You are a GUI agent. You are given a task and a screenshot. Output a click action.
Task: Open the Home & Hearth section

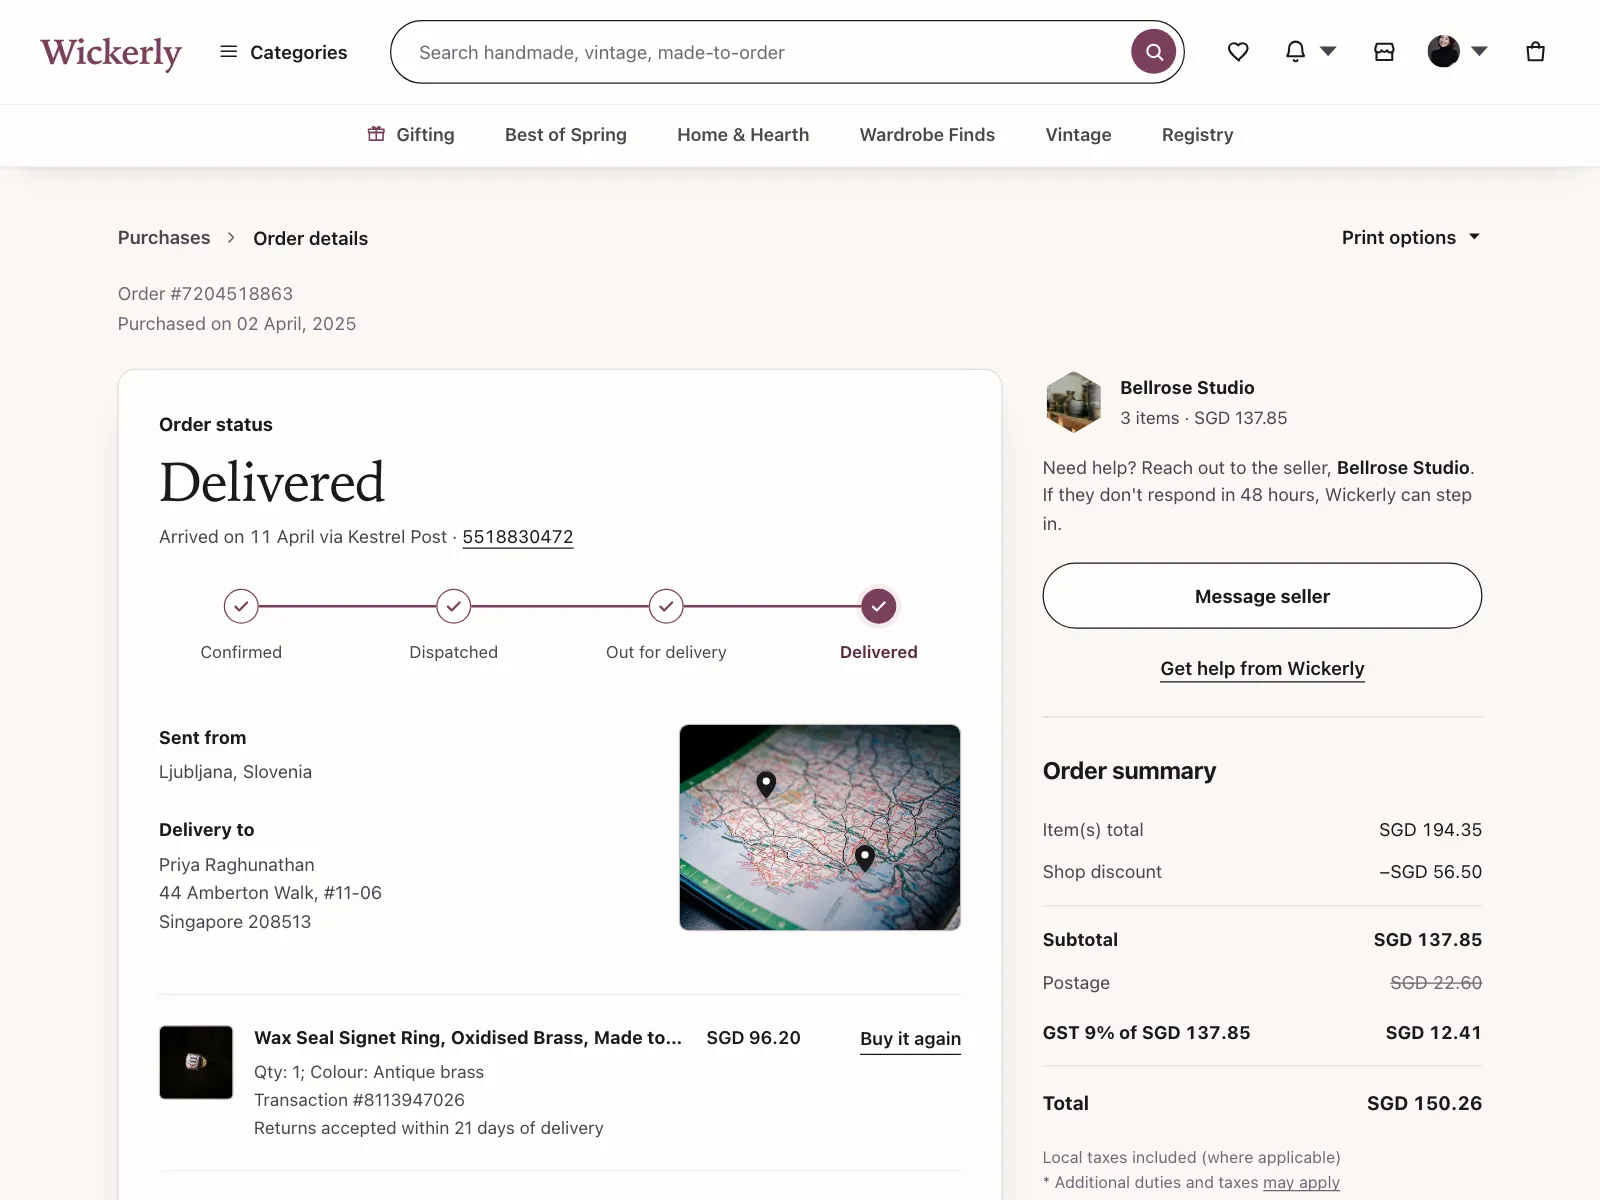click(x=743, y=135)
